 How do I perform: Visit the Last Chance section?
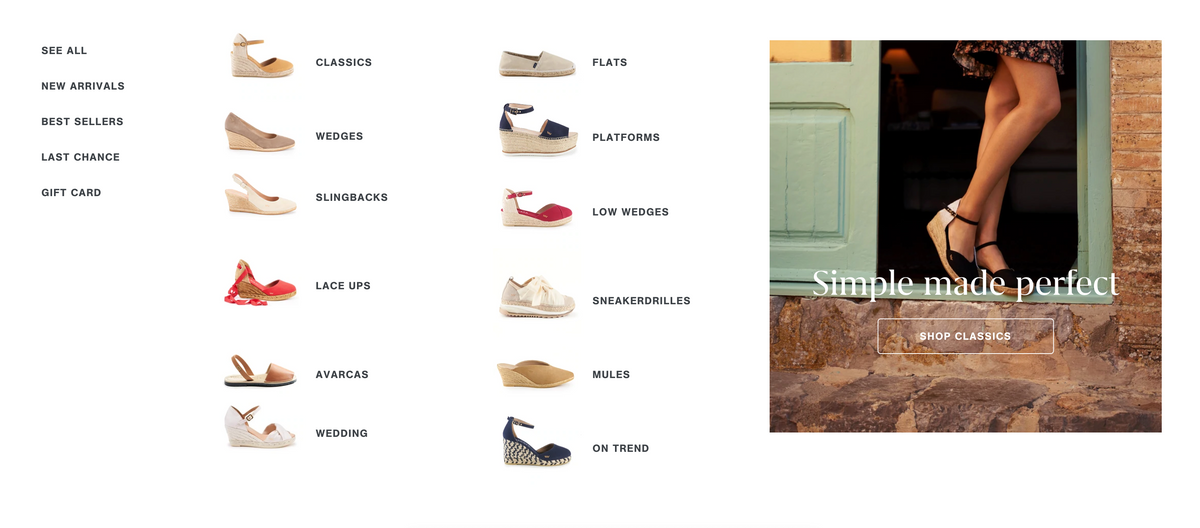click(80, 157)
